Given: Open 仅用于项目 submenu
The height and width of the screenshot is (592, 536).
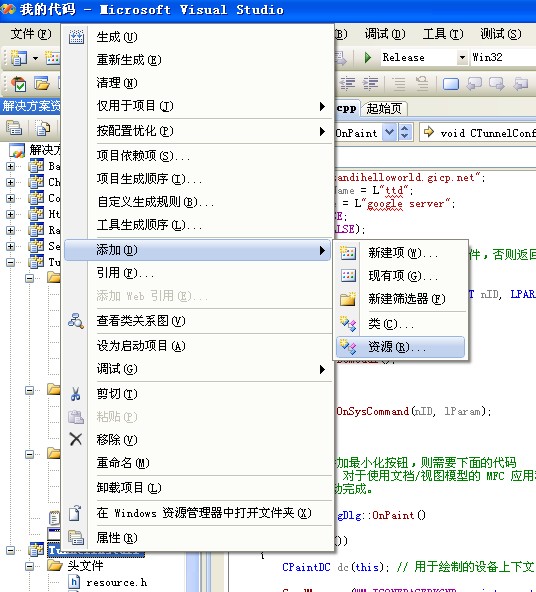Looking at the screenshot, I should point(198,106).
